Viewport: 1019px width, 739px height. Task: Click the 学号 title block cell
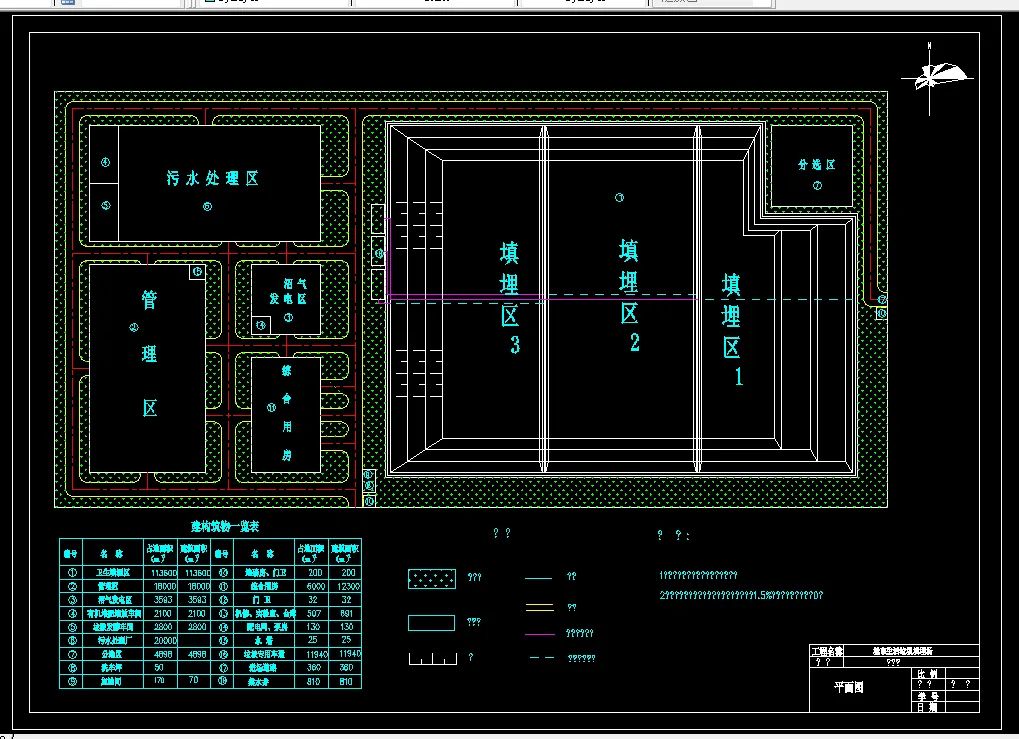pyautogui.click(x=928, y=696)
